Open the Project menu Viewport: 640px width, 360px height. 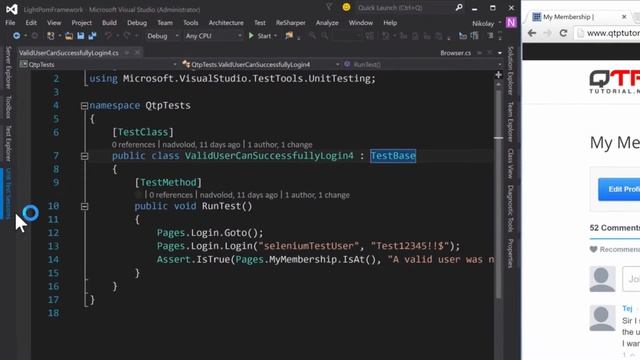pyautogui.click(x=82, y=23)
